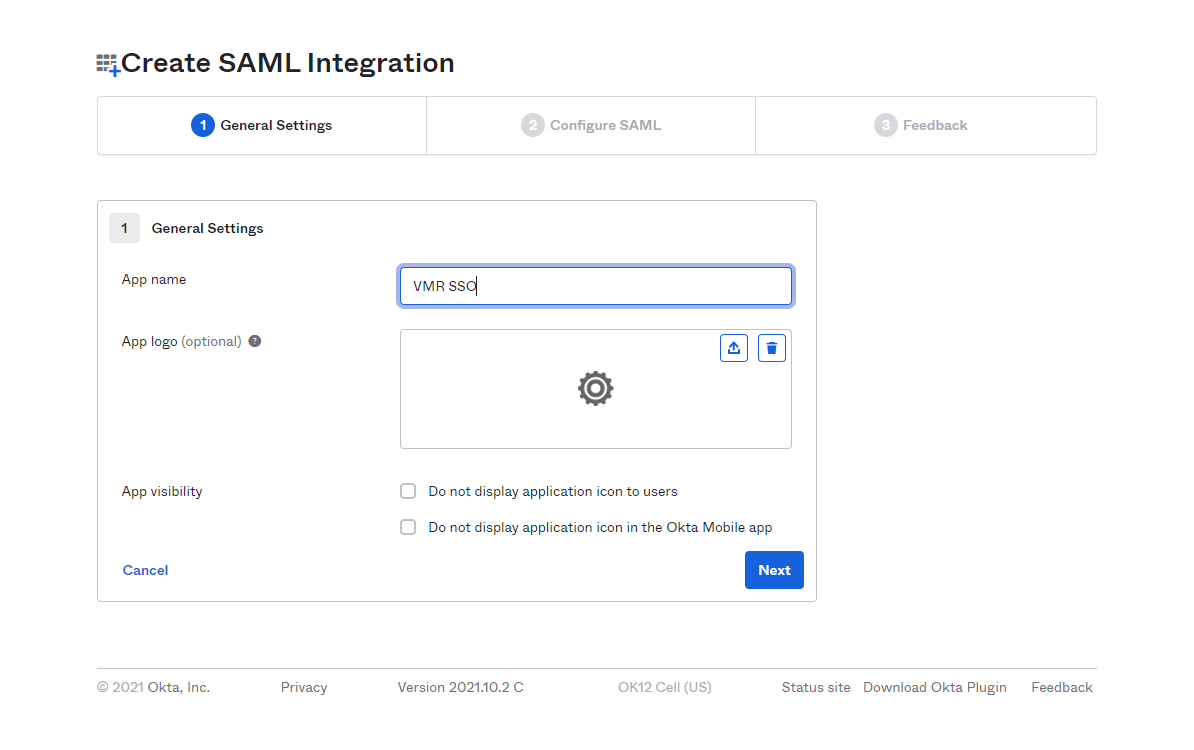Enable 'Do not display application icon to users'
Image resolution: width=1194 pixels, height=750 pixels.
(x=408, y=491)
